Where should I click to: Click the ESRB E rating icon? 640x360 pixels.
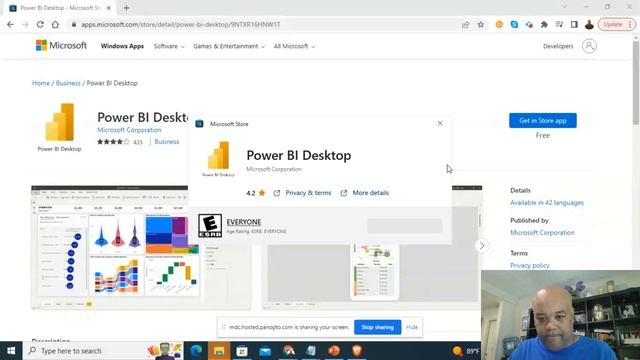[x=210, y=226]
